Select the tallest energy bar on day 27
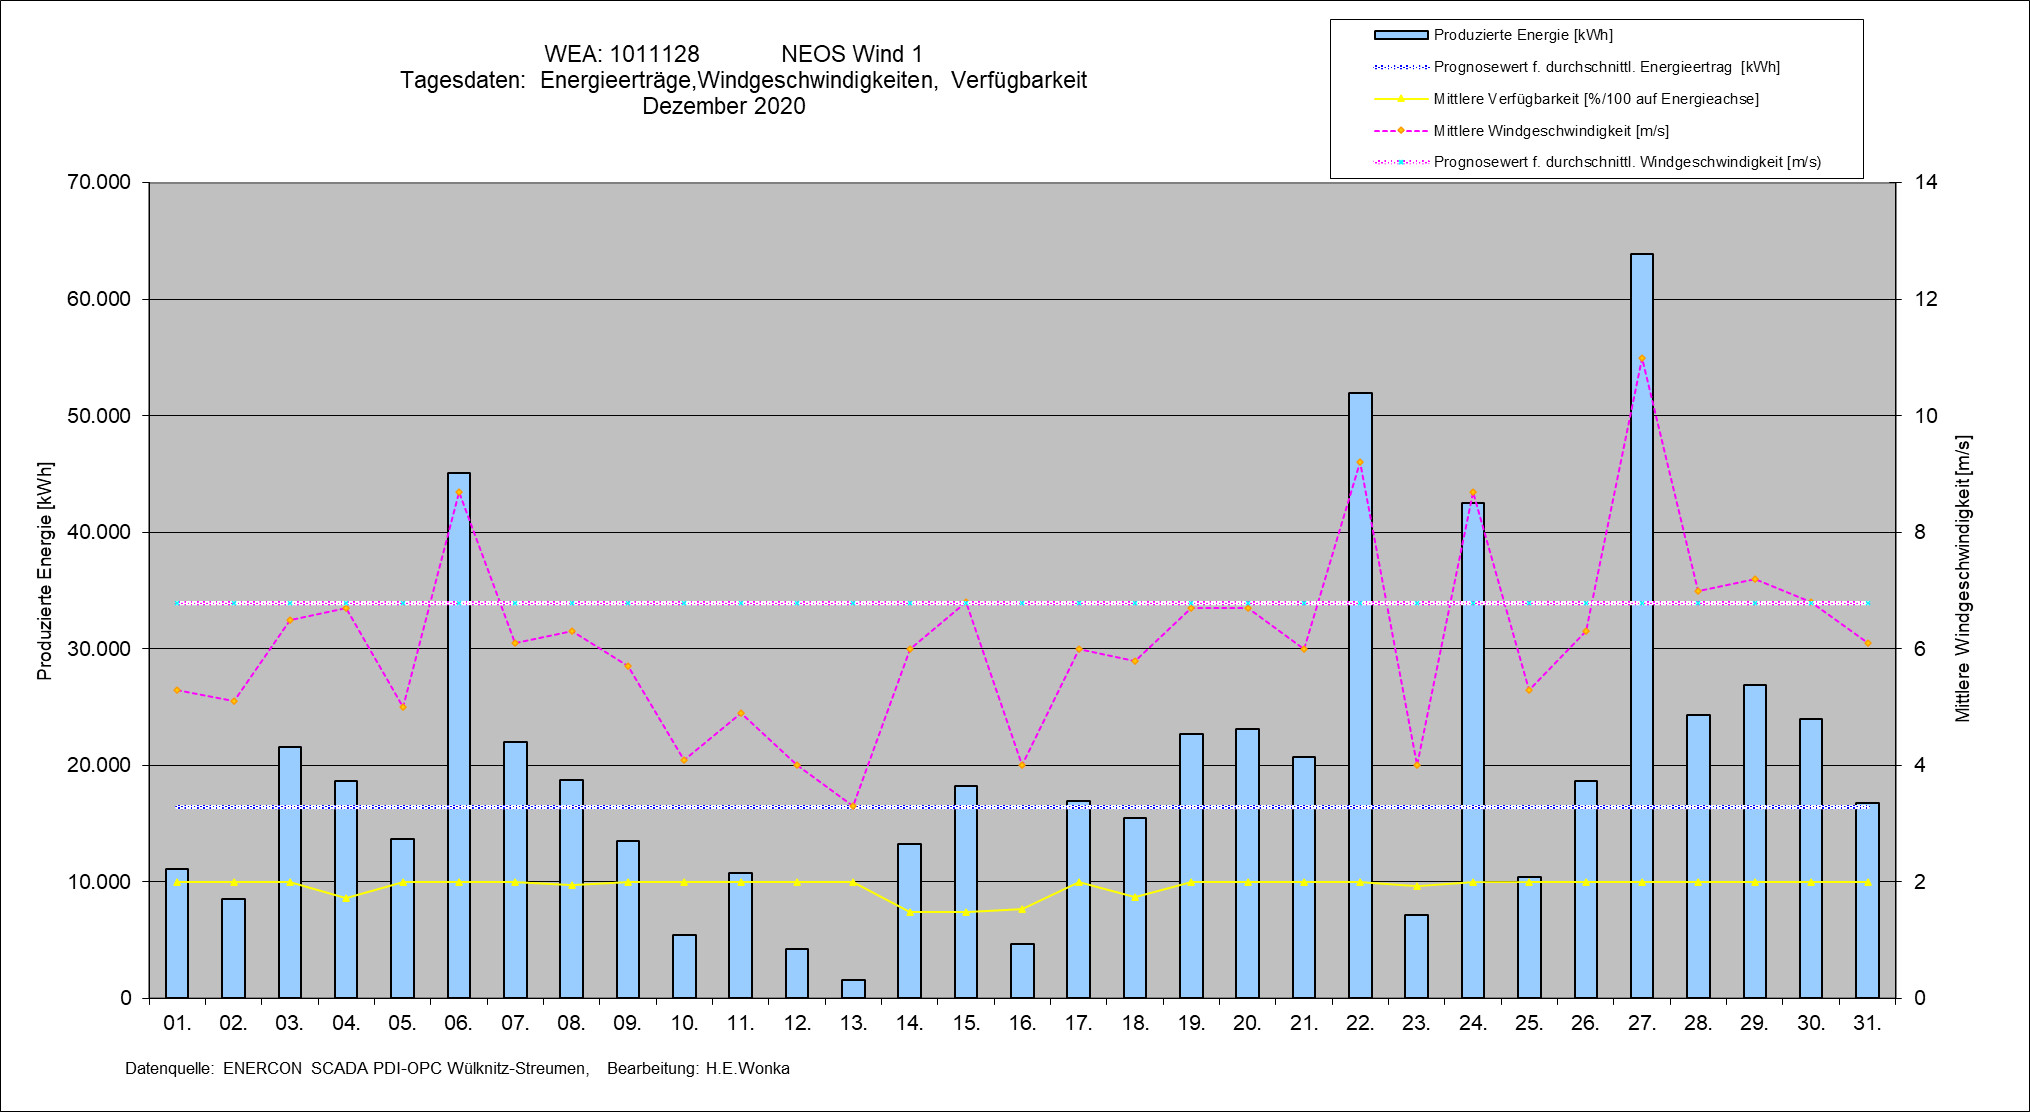2030x1112 pixels. pyautogui.click(x=1641, y=700)
